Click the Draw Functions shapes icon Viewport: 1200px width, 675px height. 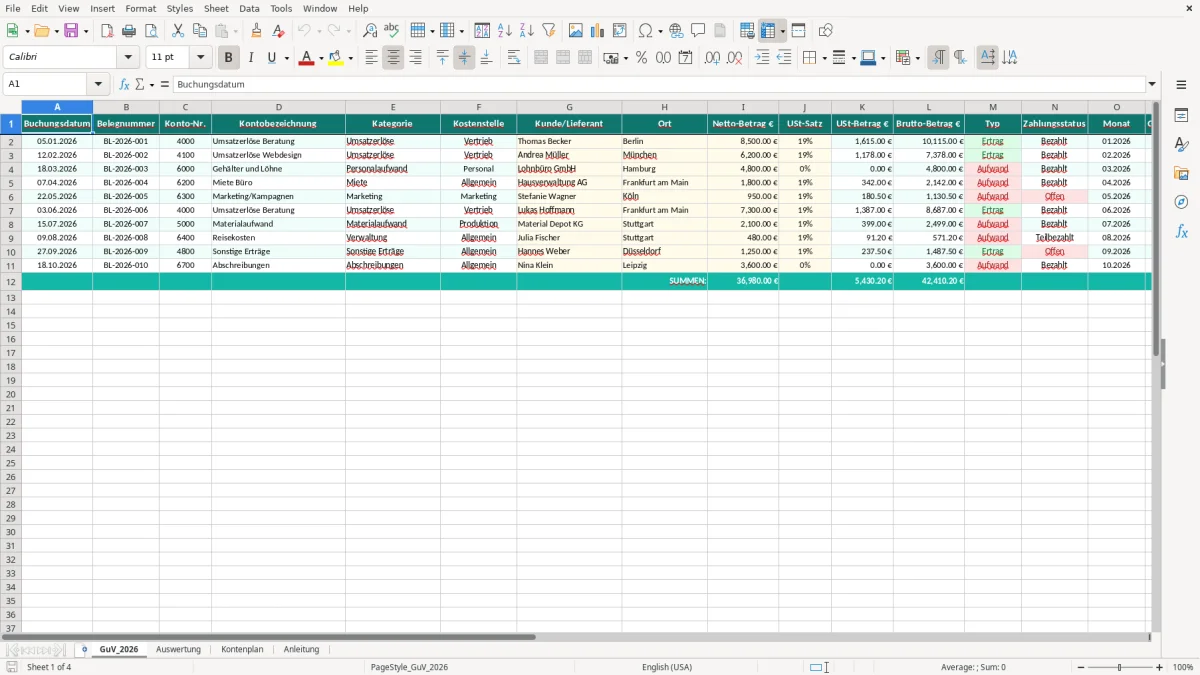[x=825, y=31]
